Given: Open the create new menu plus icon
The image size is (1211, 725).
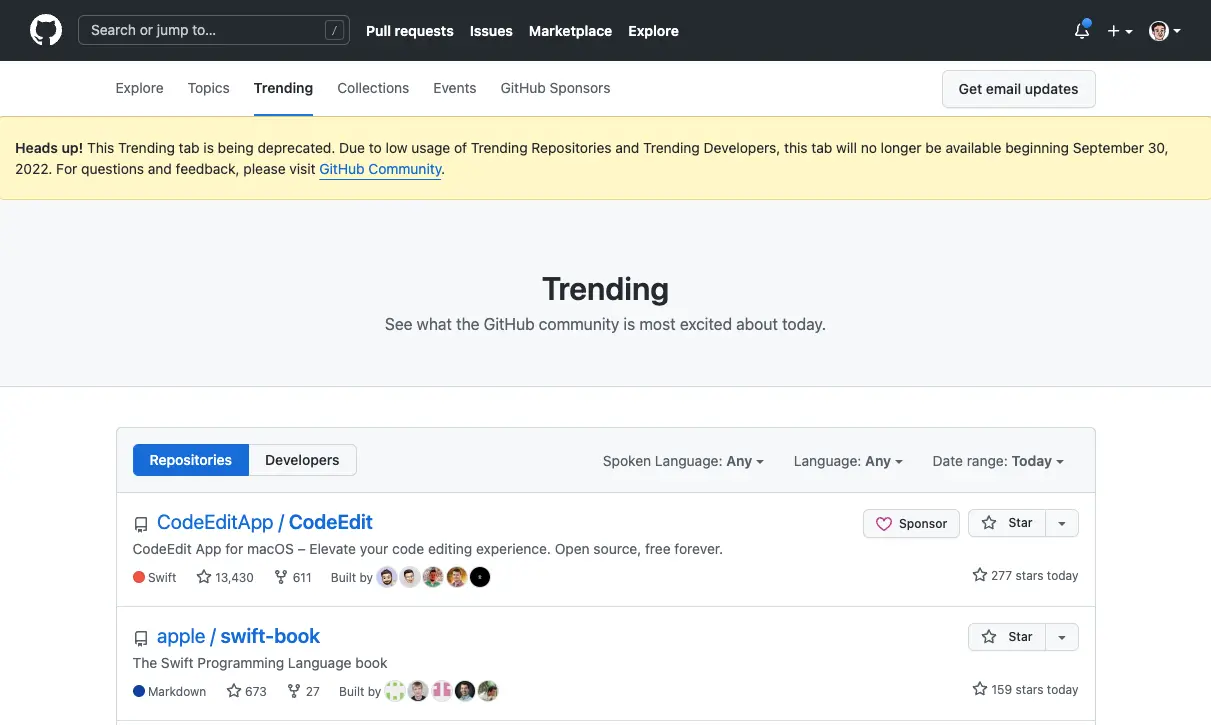Looking at the screenshot, I should 1114,31.
